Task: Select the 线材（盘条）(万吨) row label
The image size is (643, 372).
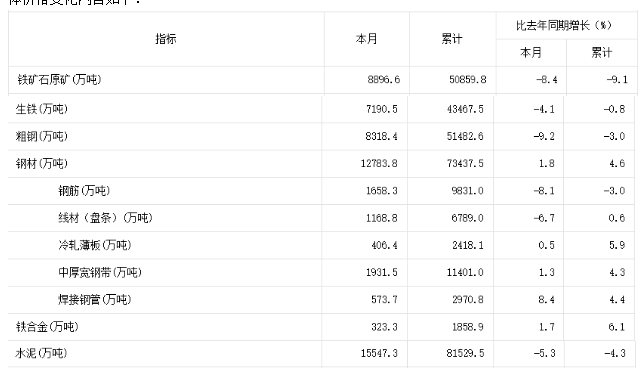Action: coord(105,217)
